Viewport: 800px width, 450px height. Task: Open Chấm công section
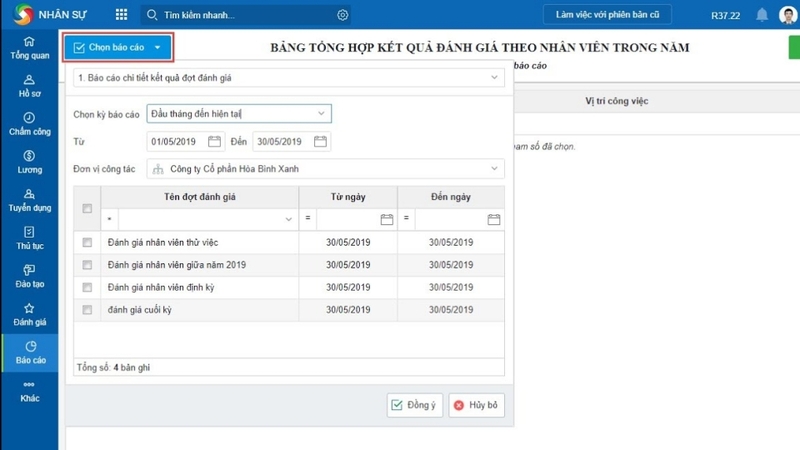point(30,124)
